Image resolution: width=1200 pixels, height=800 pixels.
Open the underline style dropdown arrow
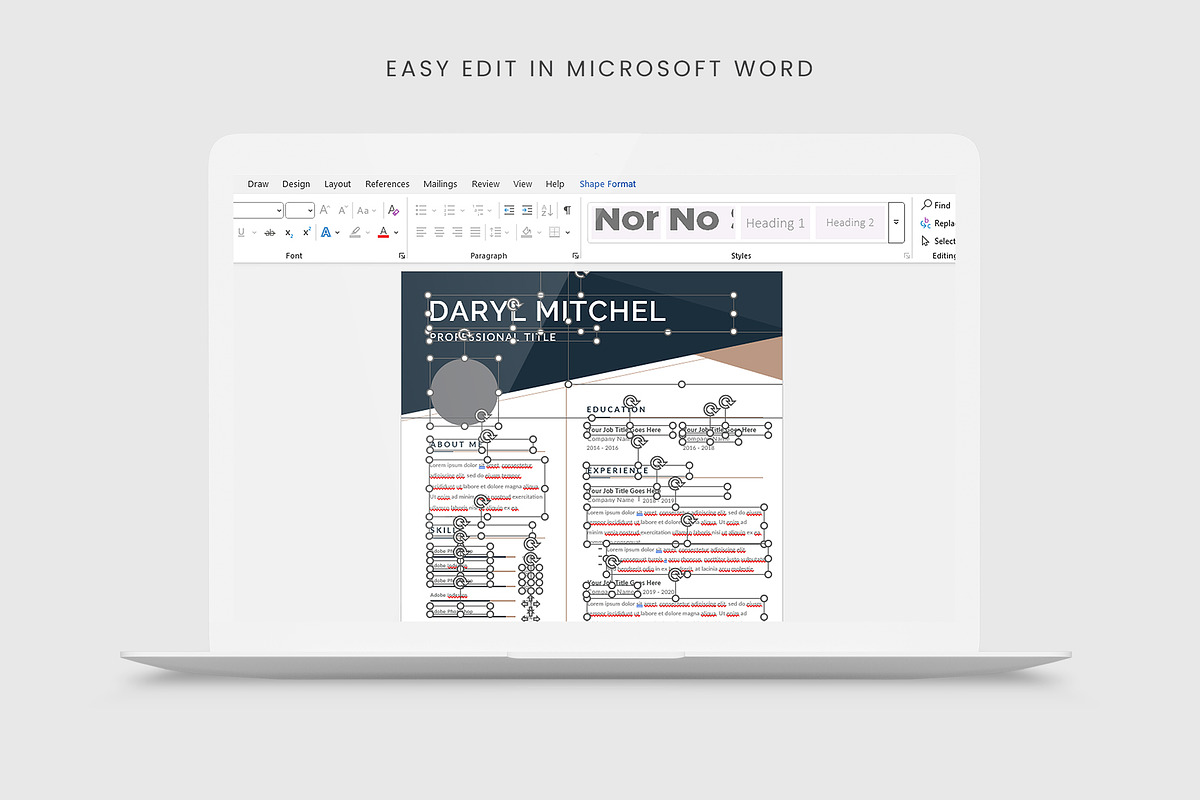(x=254, y=232)
